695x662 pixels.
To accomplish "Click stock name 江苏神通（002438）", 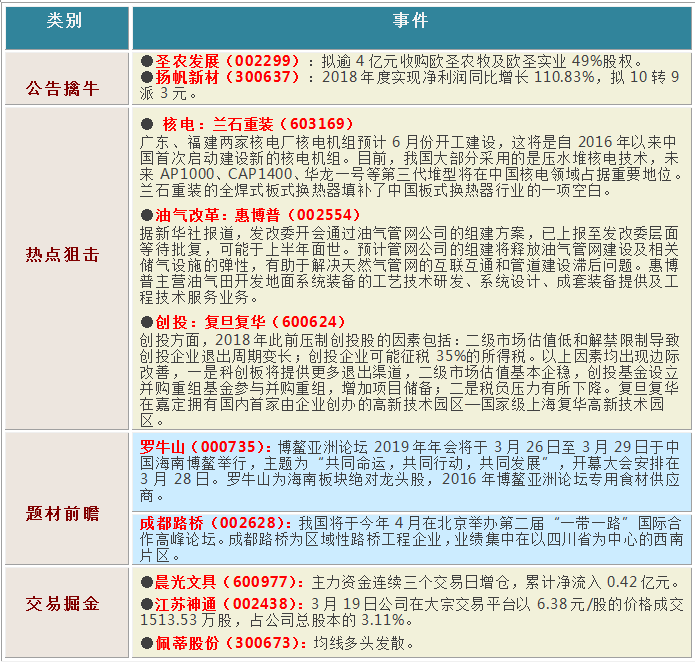I will coord(230,604).
